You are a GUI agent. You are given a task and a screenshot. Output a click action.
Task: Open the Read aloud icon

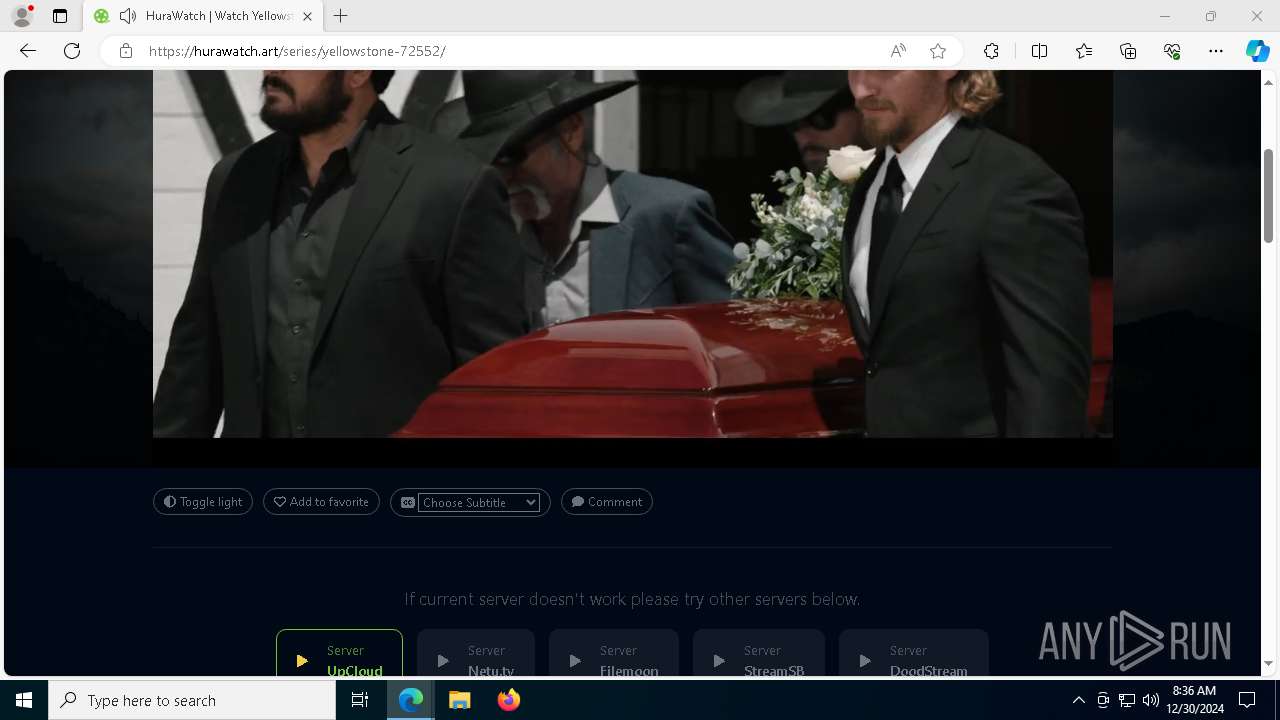(x=898, y=51)
